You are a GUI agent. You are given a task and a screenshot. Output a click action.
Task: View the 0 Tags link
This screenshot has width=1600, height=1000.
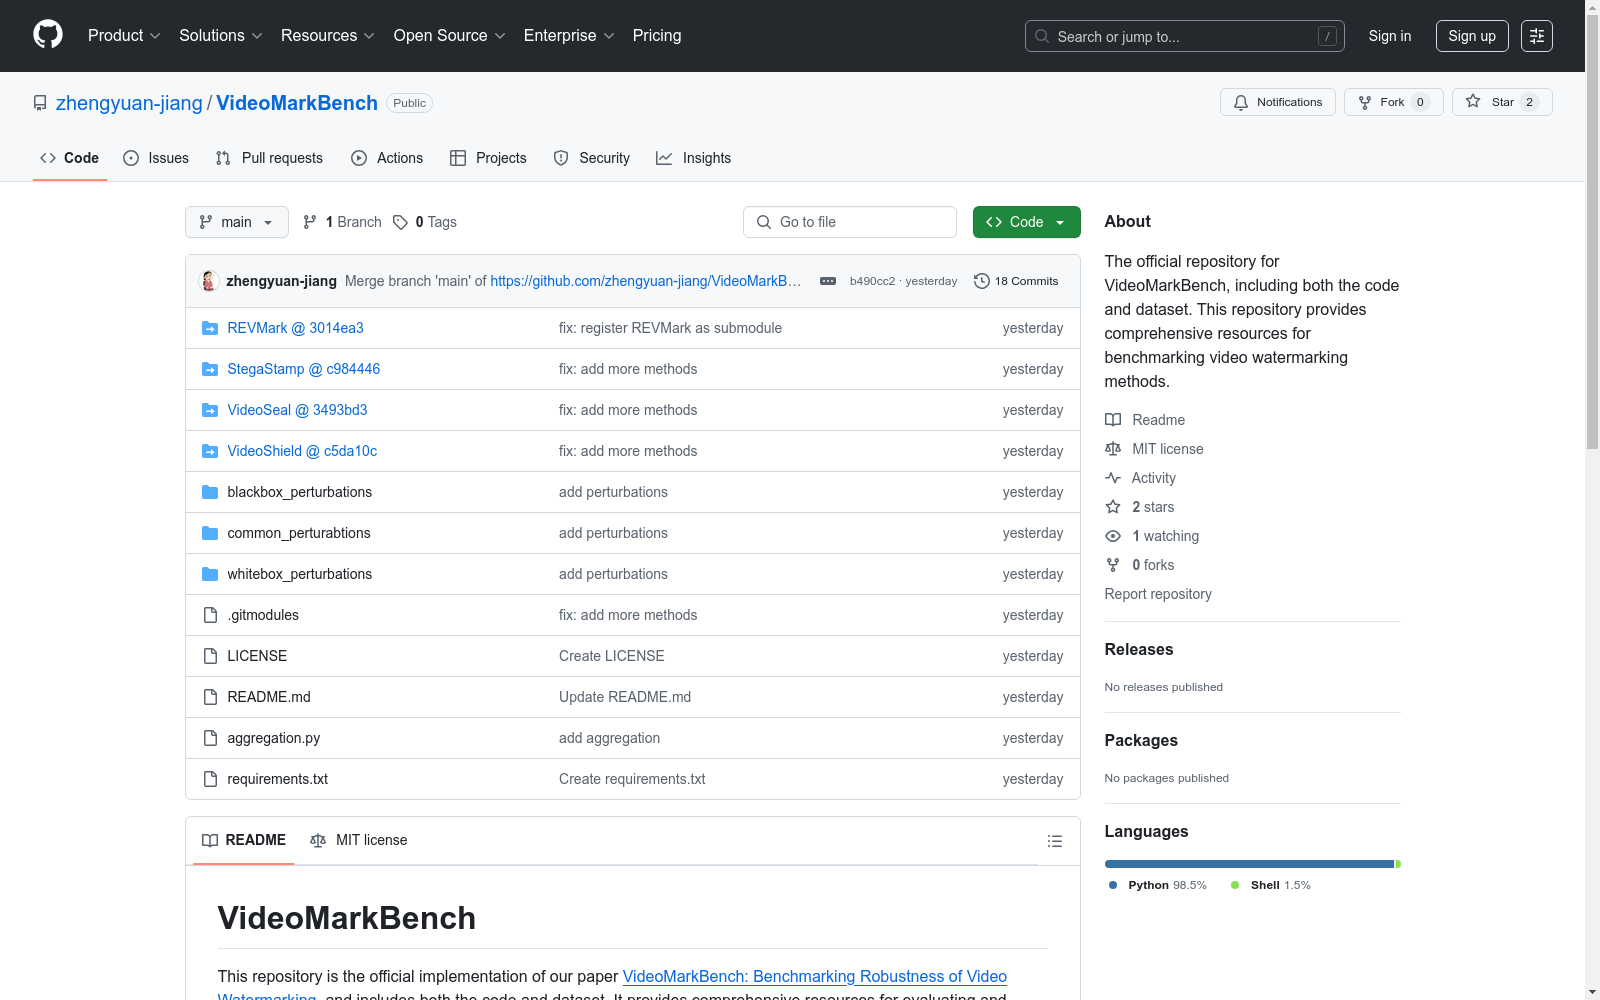pyautogui.click(x=425, y=222)
